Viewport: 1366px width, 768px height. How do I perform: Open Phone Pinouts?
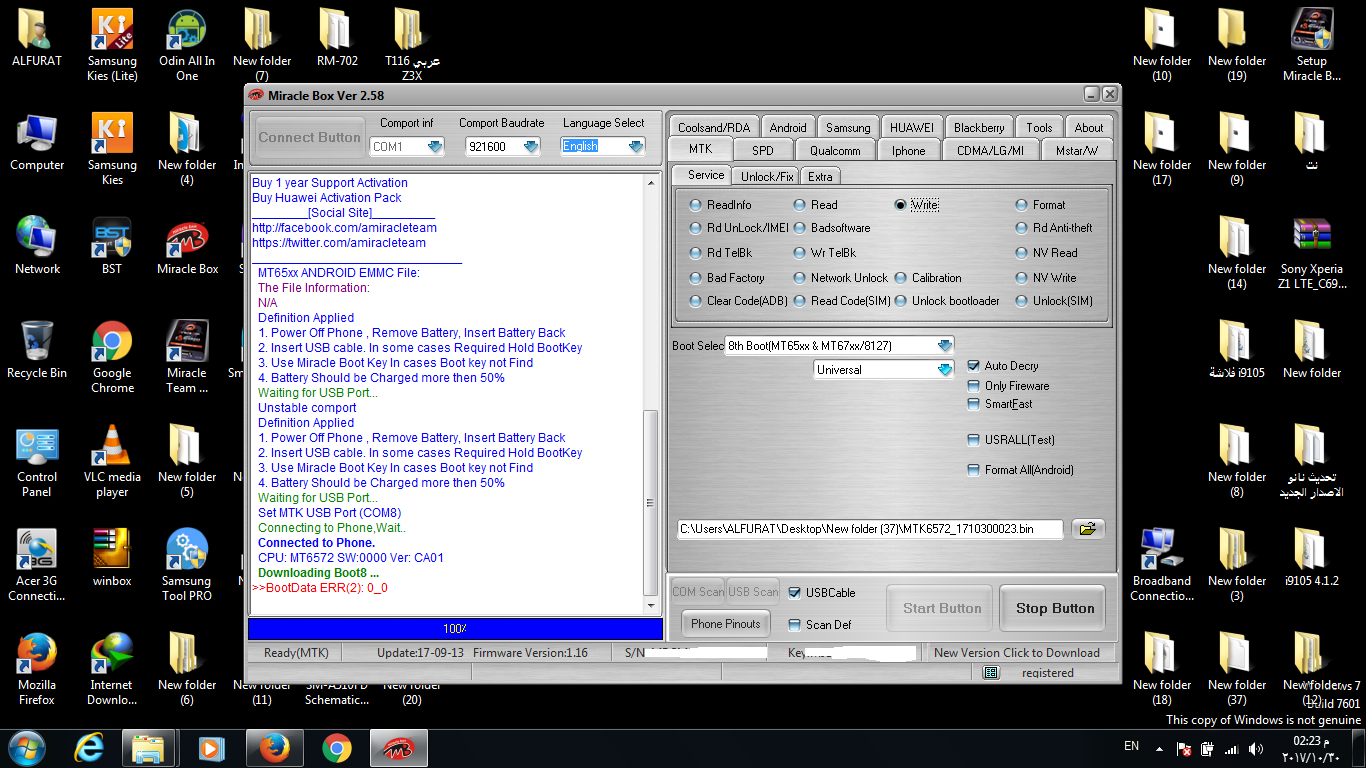click(x=726, y=624)
